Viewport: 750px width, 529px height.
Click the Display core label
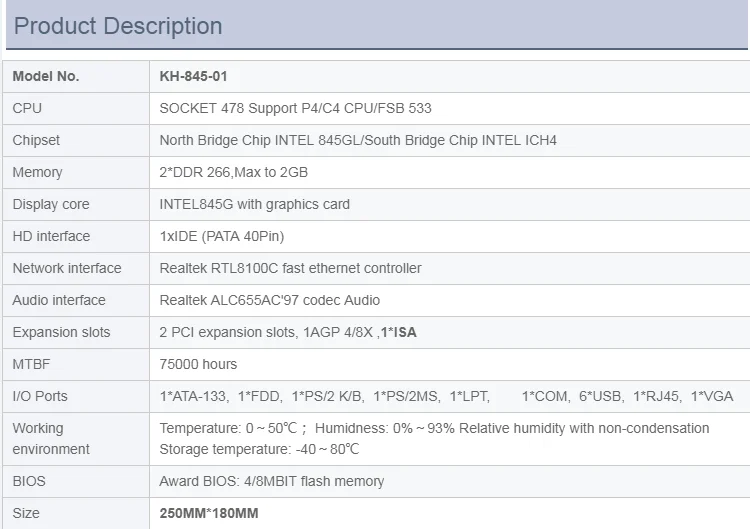51,204
